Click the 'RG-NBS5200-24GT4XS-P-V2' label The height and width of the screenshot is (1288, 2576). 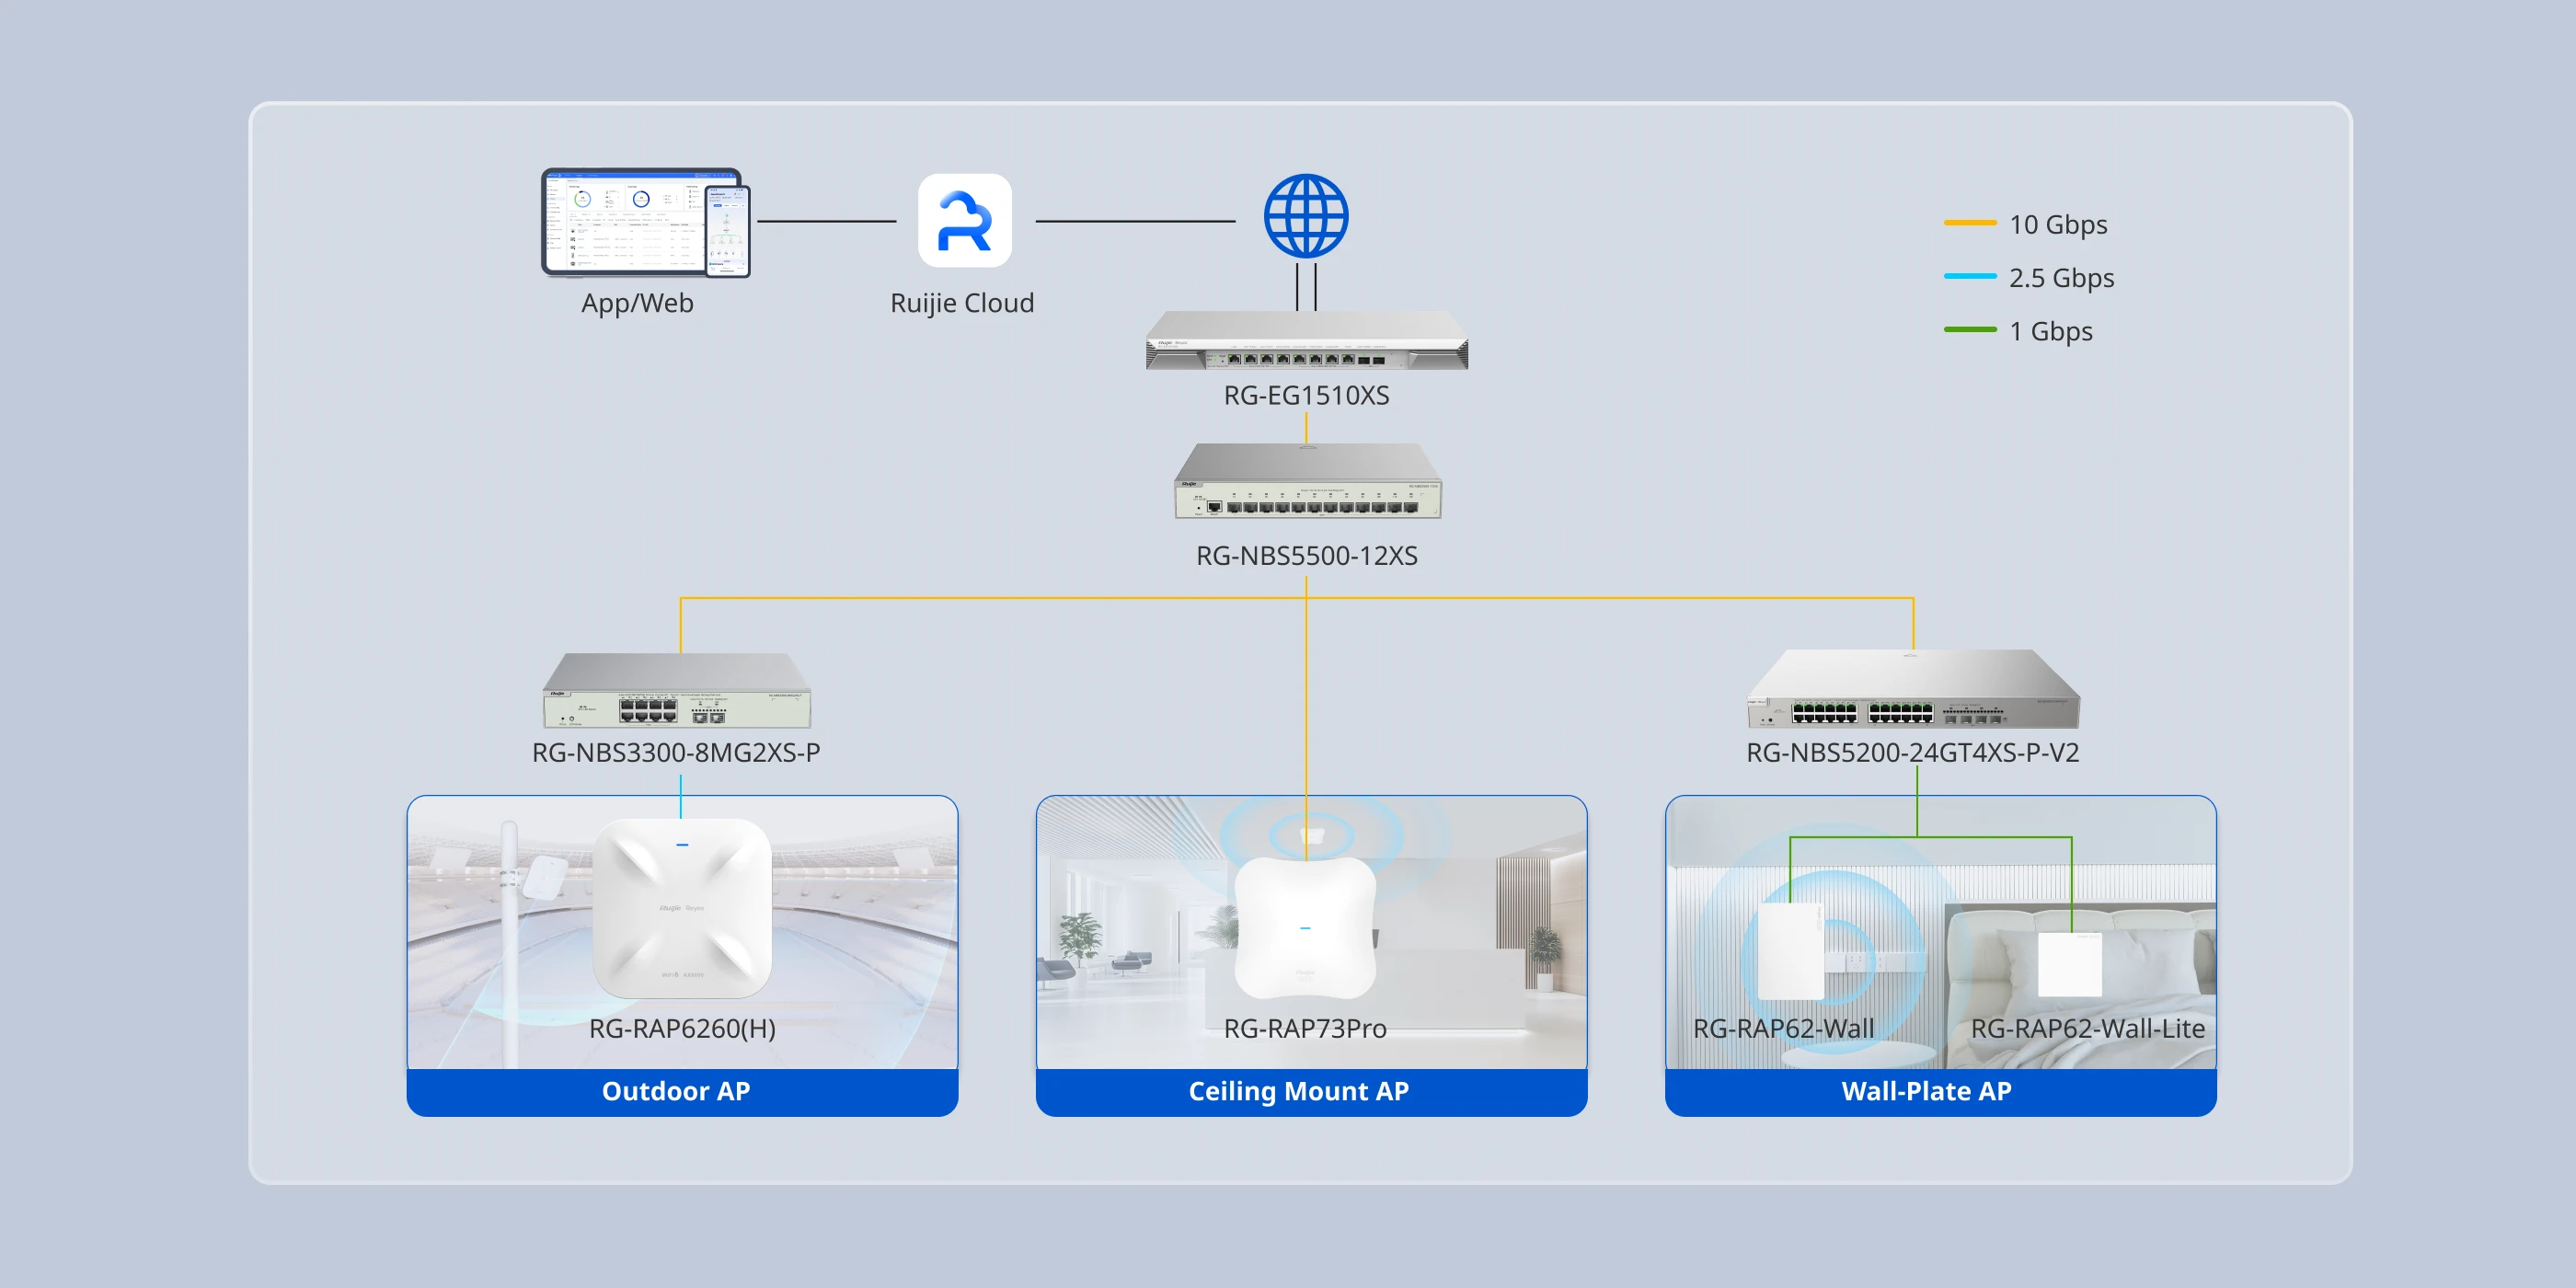tap(1912, 753)
